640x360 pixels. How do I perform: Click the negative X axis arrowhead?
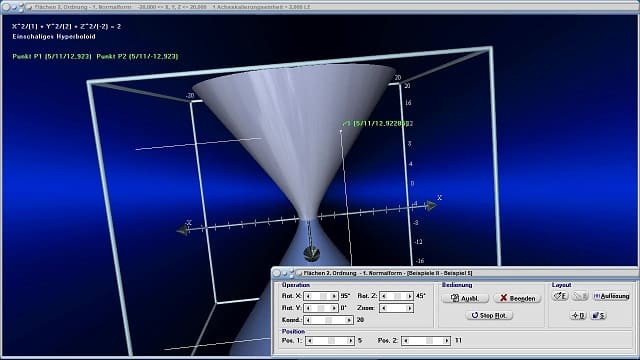(x=182, y=231)
